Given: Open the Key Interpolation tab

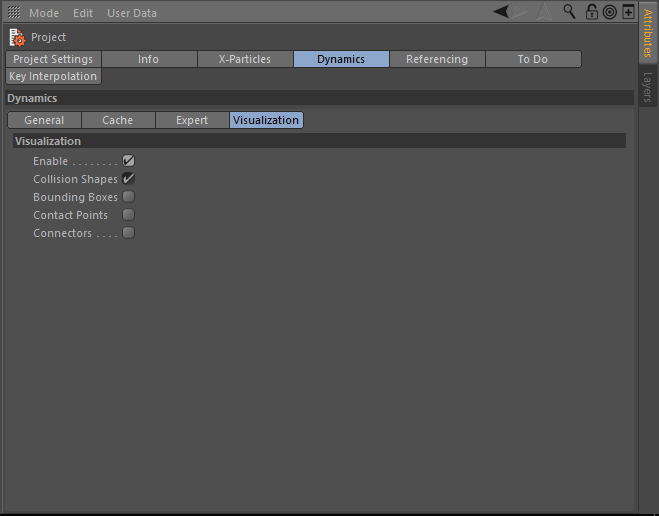Looking at the screenshot, I should (x=53, y=76).
